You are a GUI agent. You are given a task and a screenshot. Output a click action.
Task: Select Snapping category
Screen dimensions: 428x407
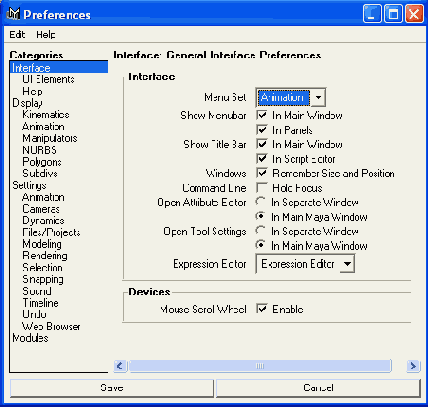point(43,279)
